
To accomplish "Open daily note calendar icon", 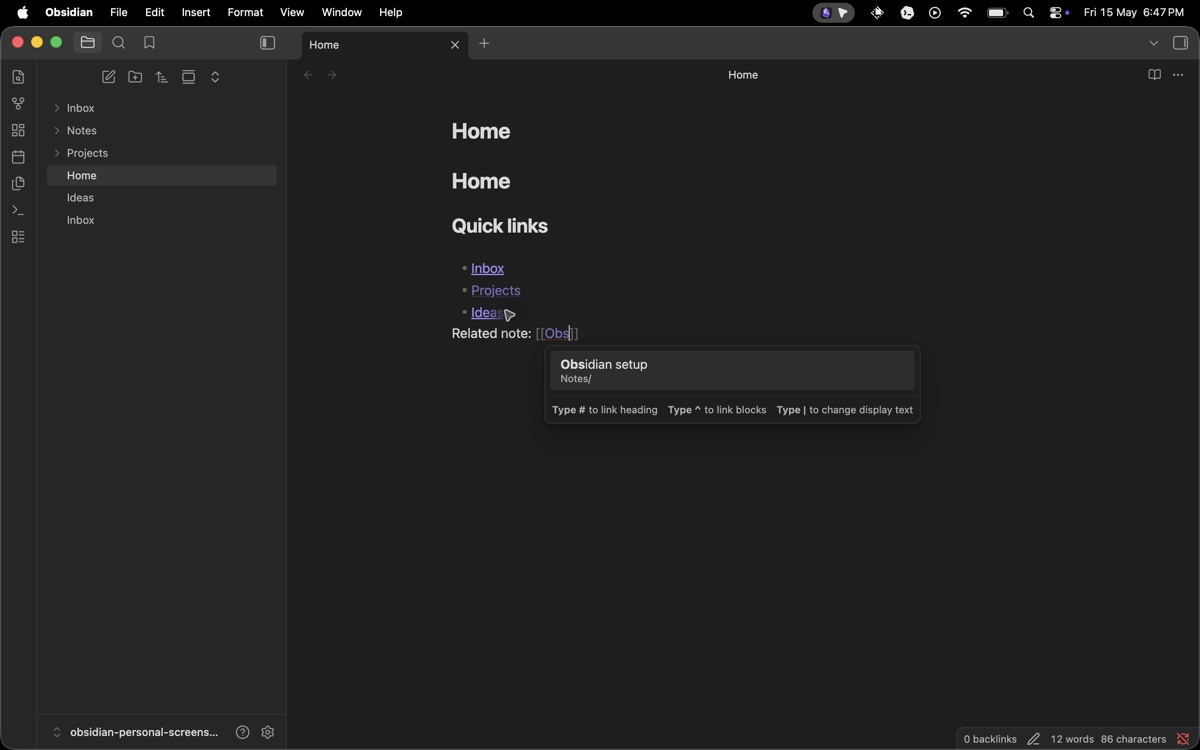I will click(18, 157).
